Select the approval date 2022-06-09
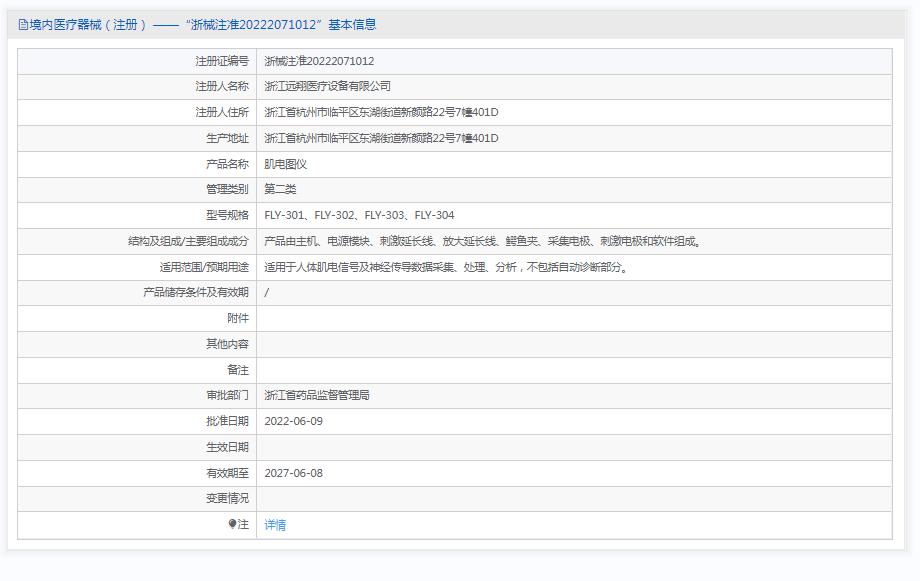Viewport: 920px width, 581px height. (x=293, y=421)
